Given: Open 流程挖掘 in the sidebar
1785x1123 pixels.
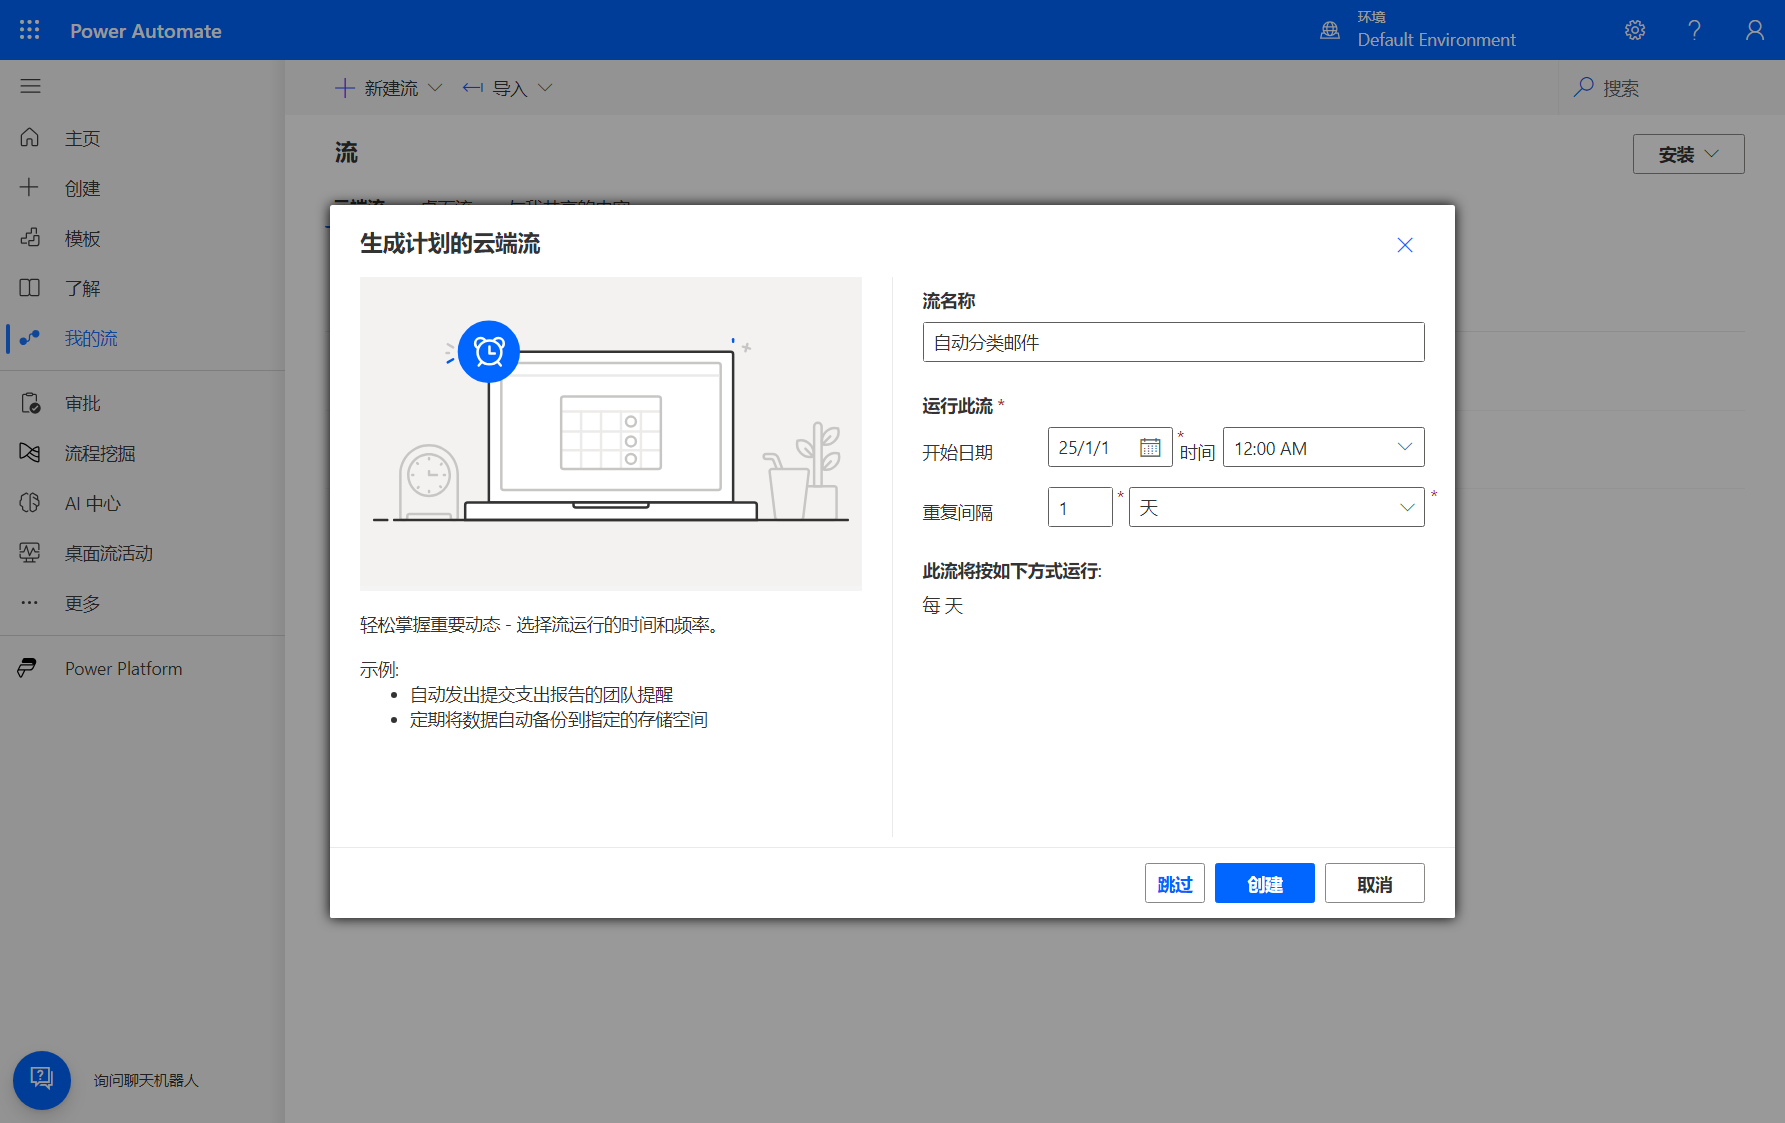Looking at the screenshot, I should [x=99, y=453].
